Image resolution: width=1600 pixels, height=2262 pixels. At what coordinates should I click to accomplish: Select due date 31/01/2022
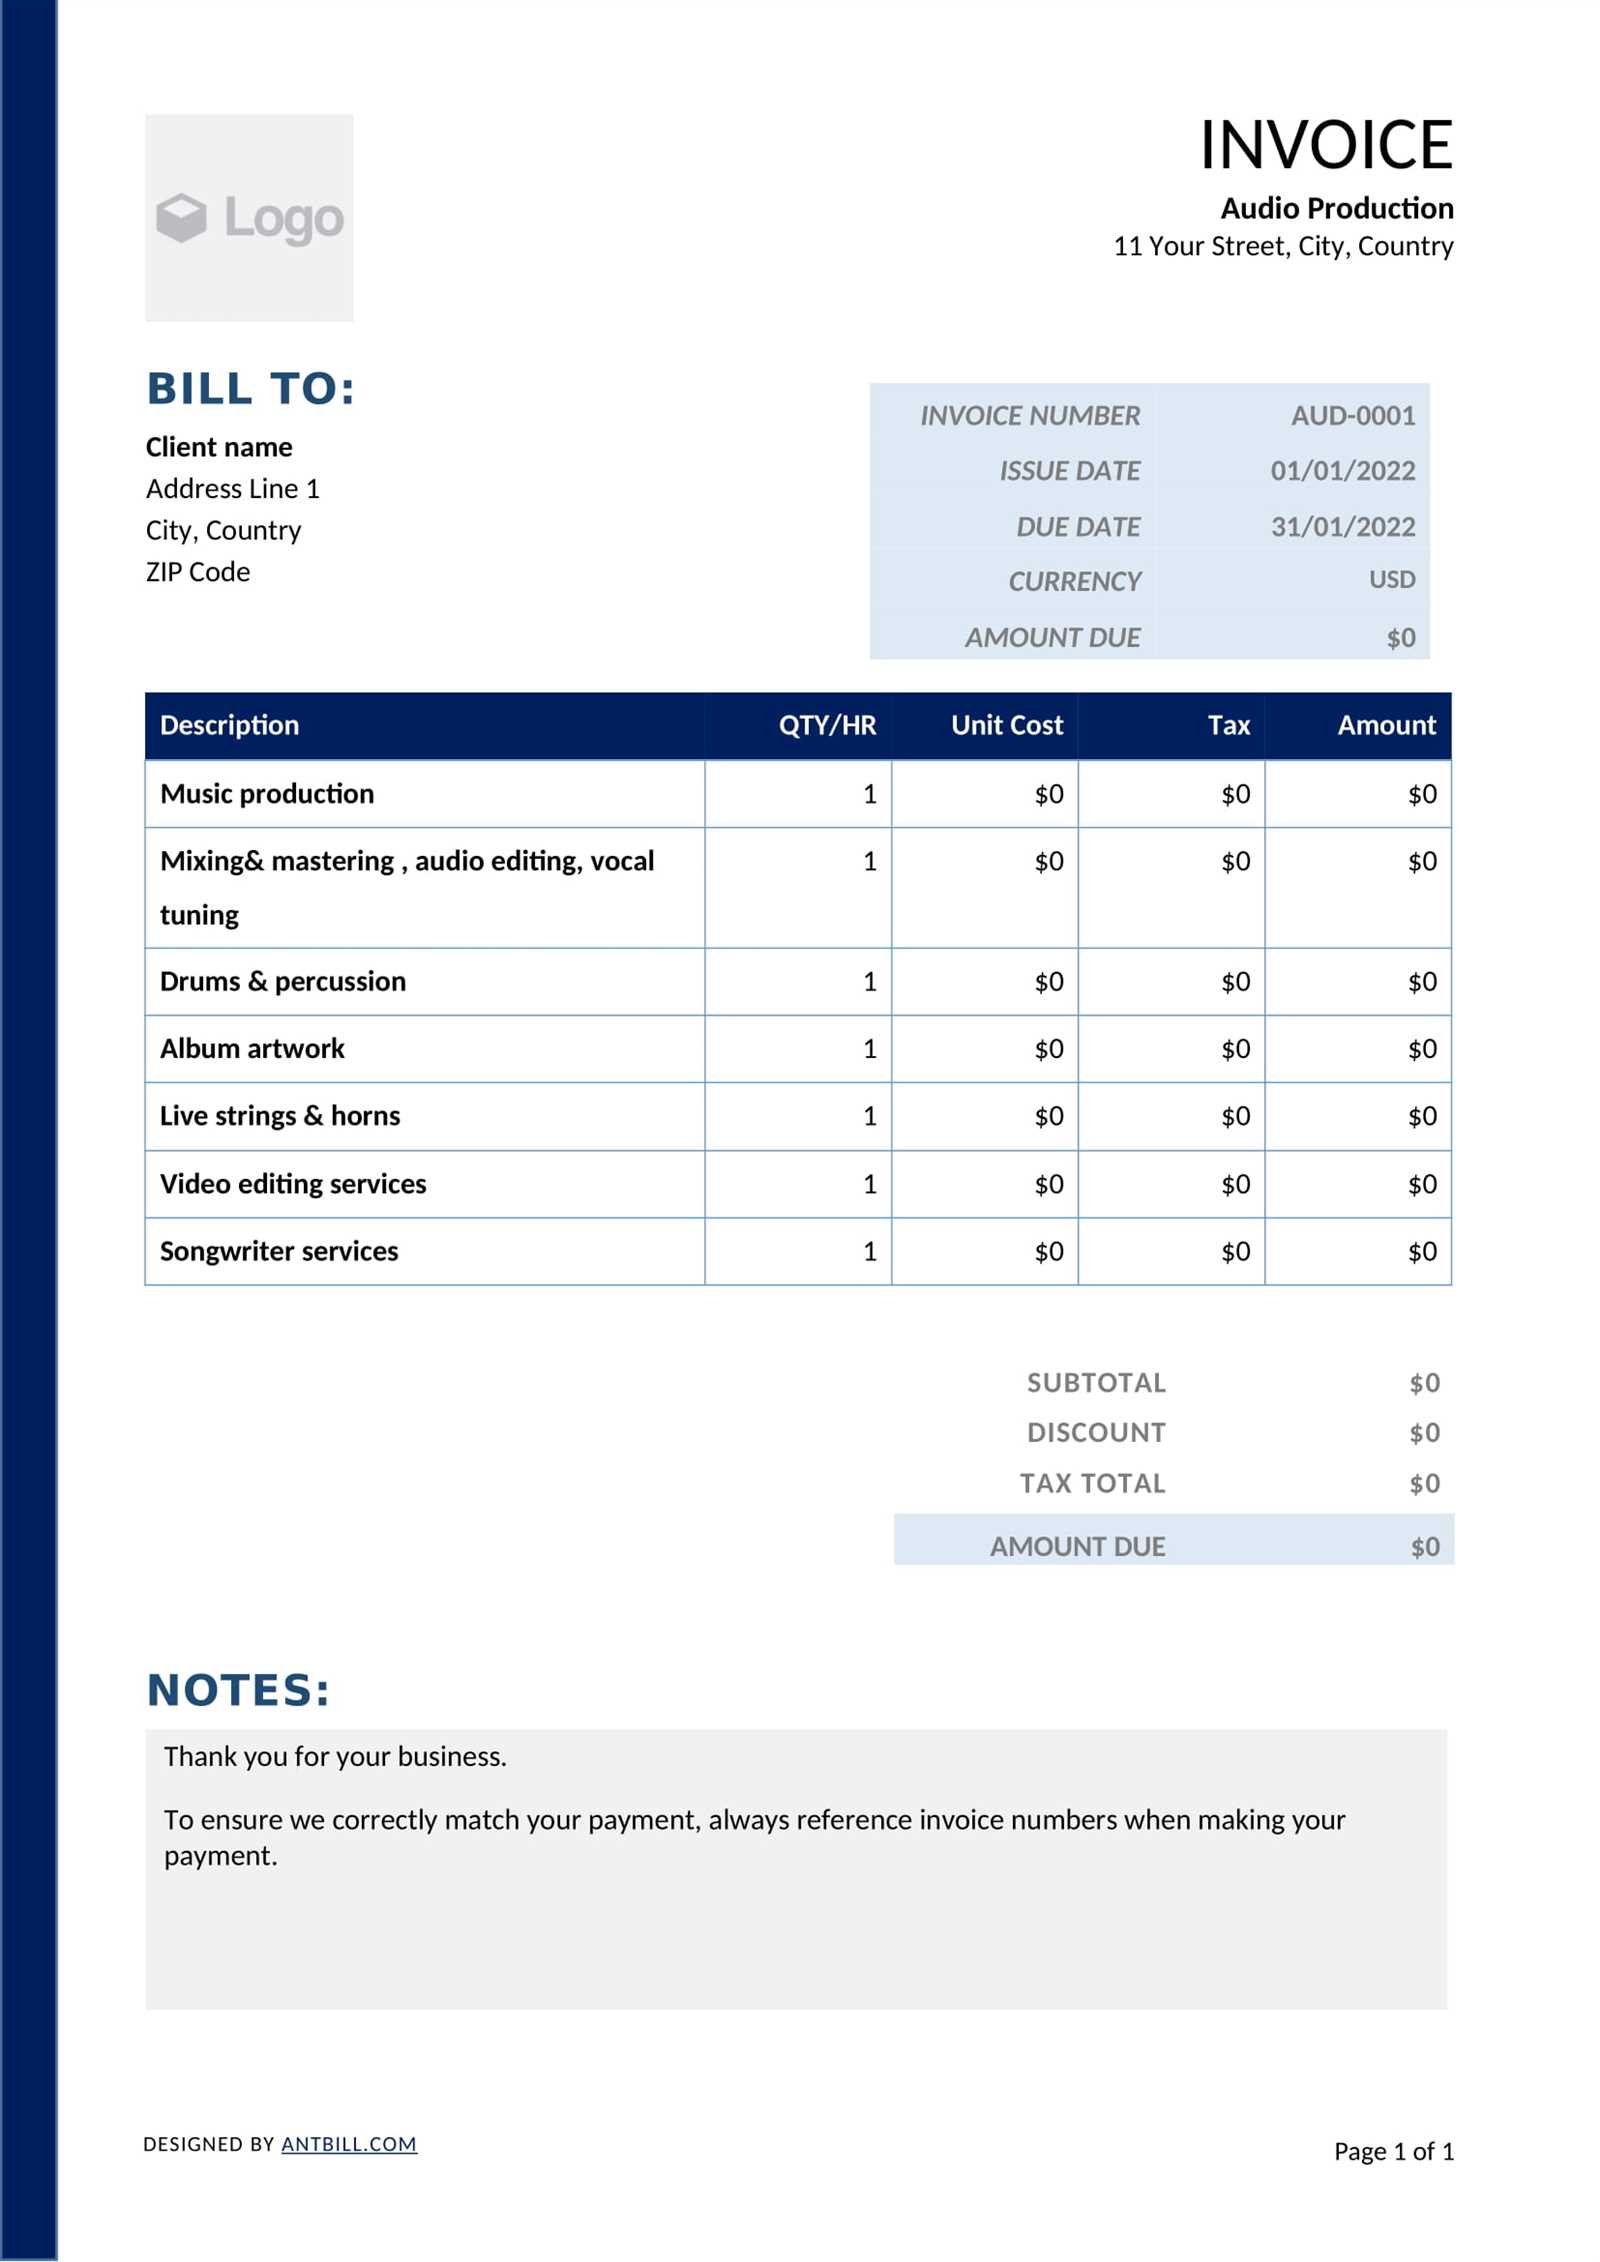(1343, 527)
